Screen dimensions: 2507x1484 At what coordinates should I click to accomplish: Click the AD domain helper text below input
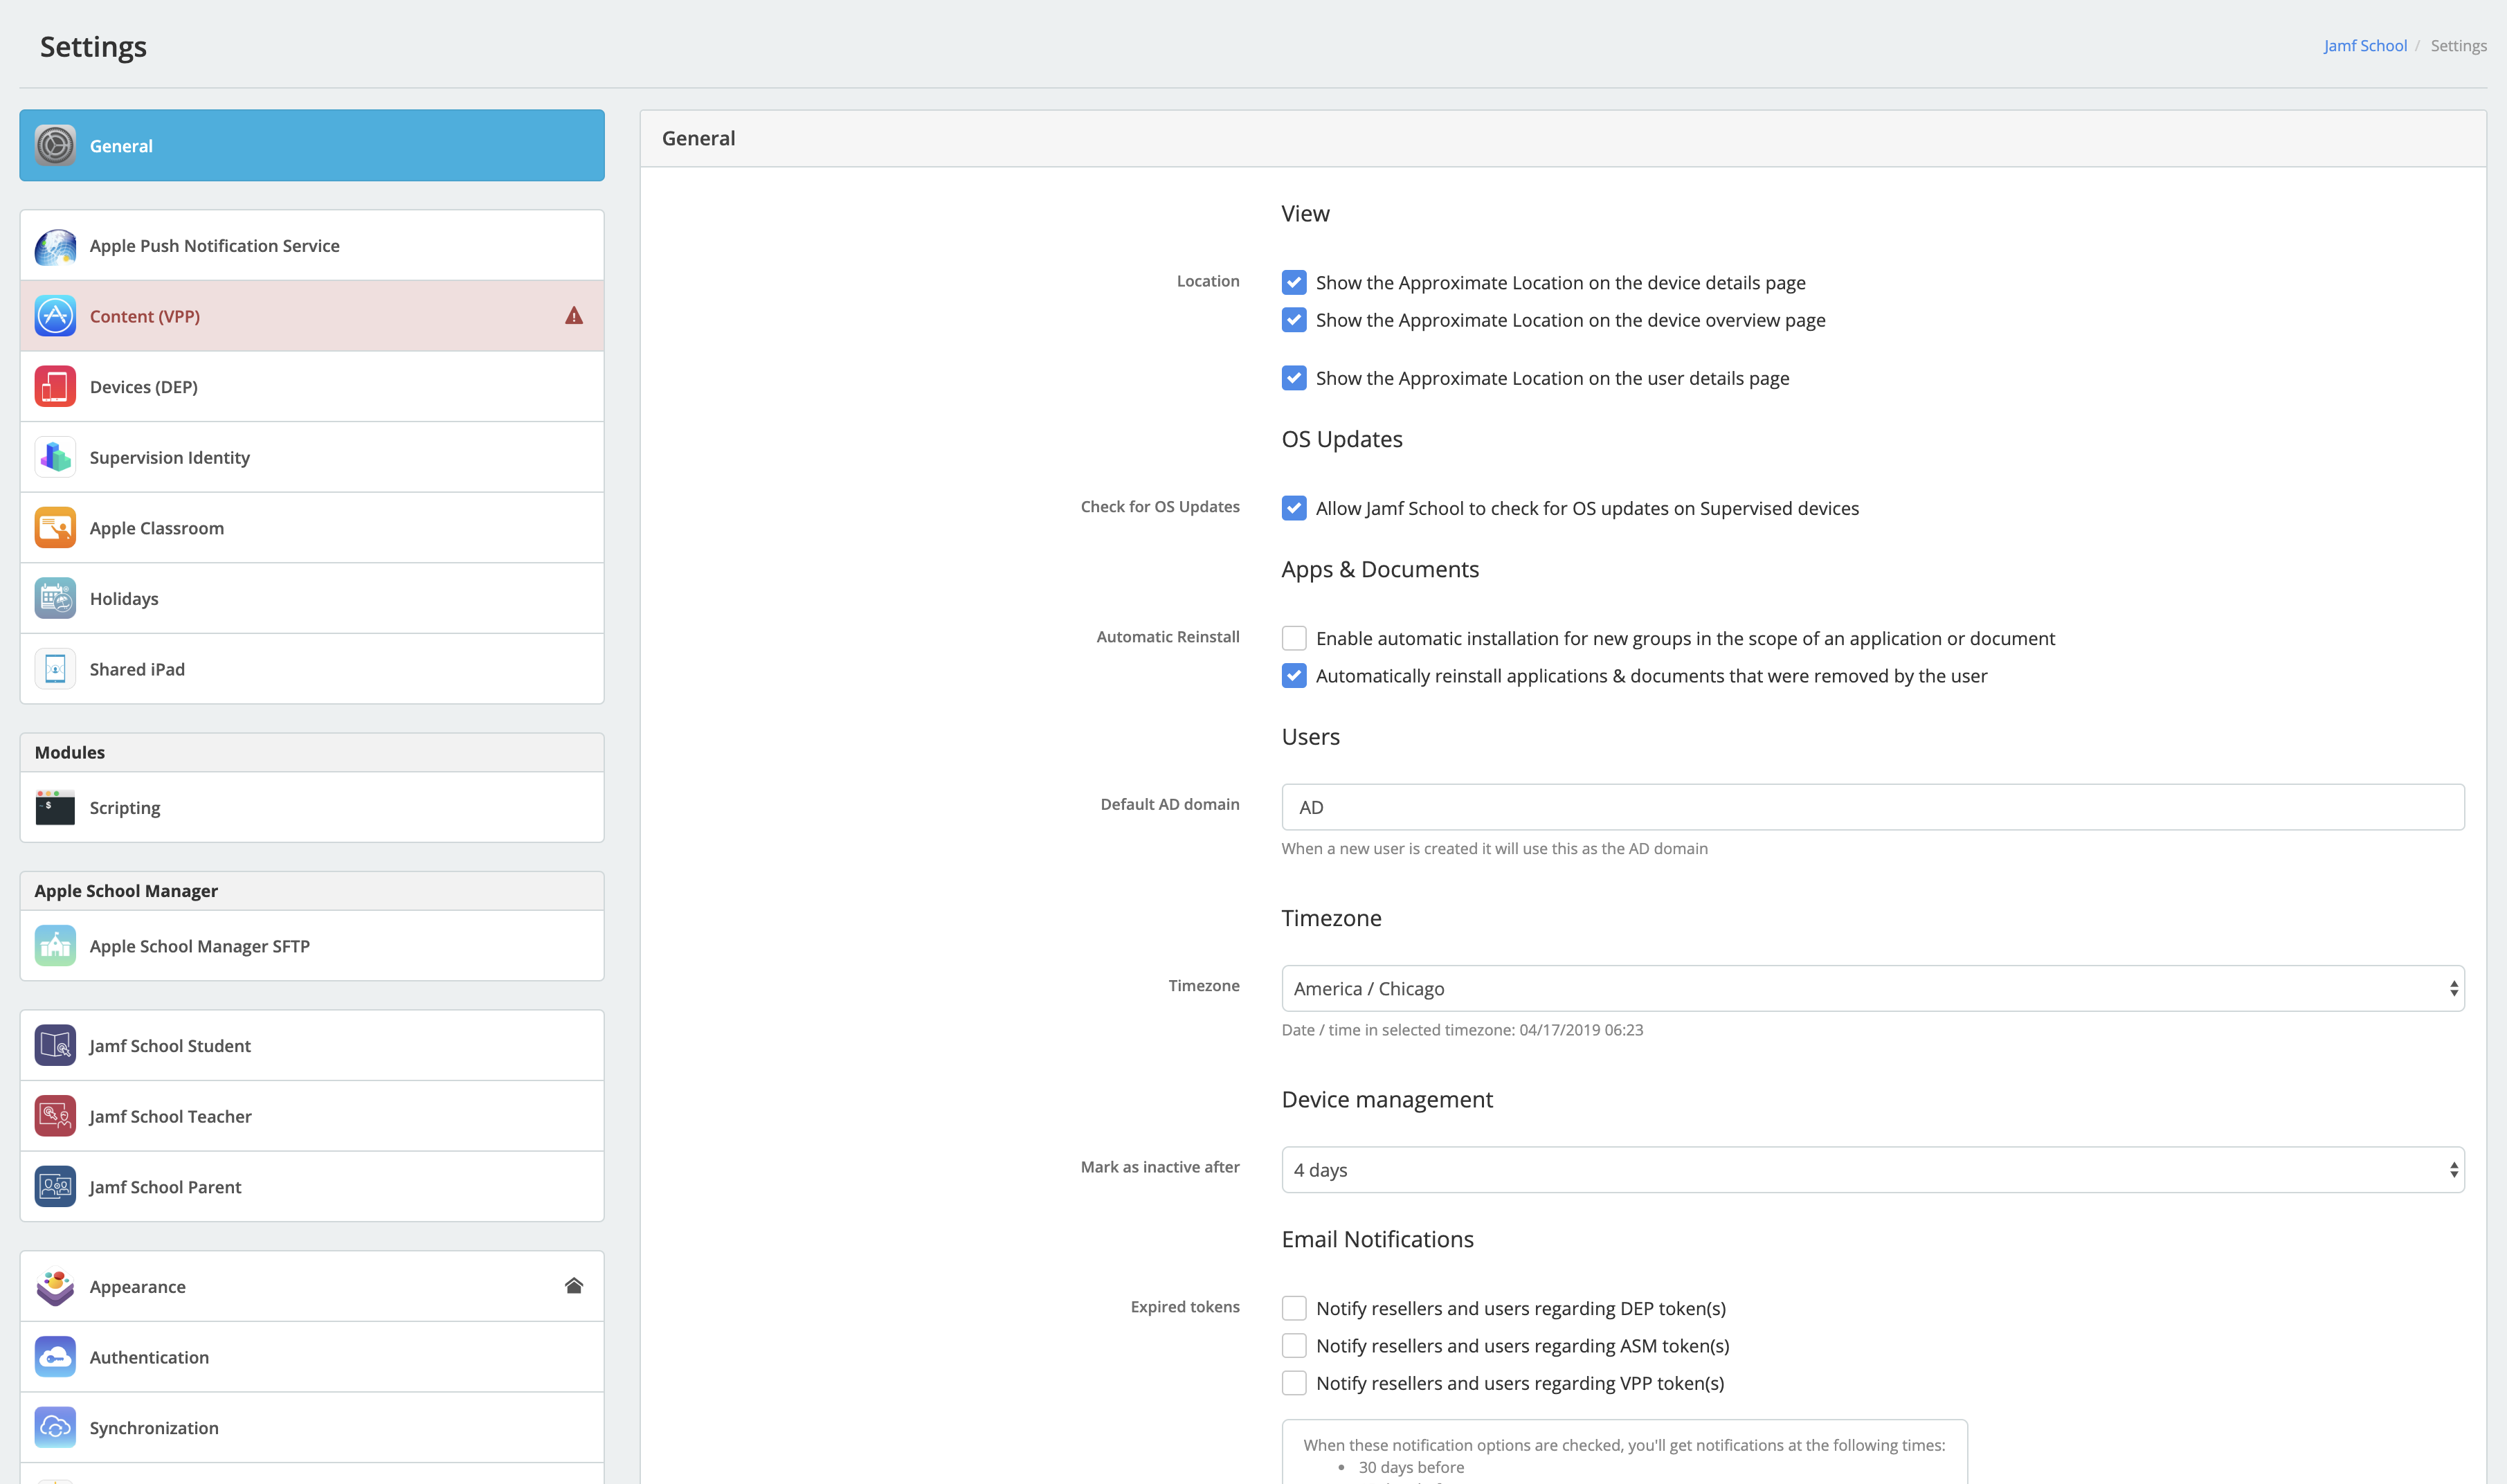click(1495, 848)
